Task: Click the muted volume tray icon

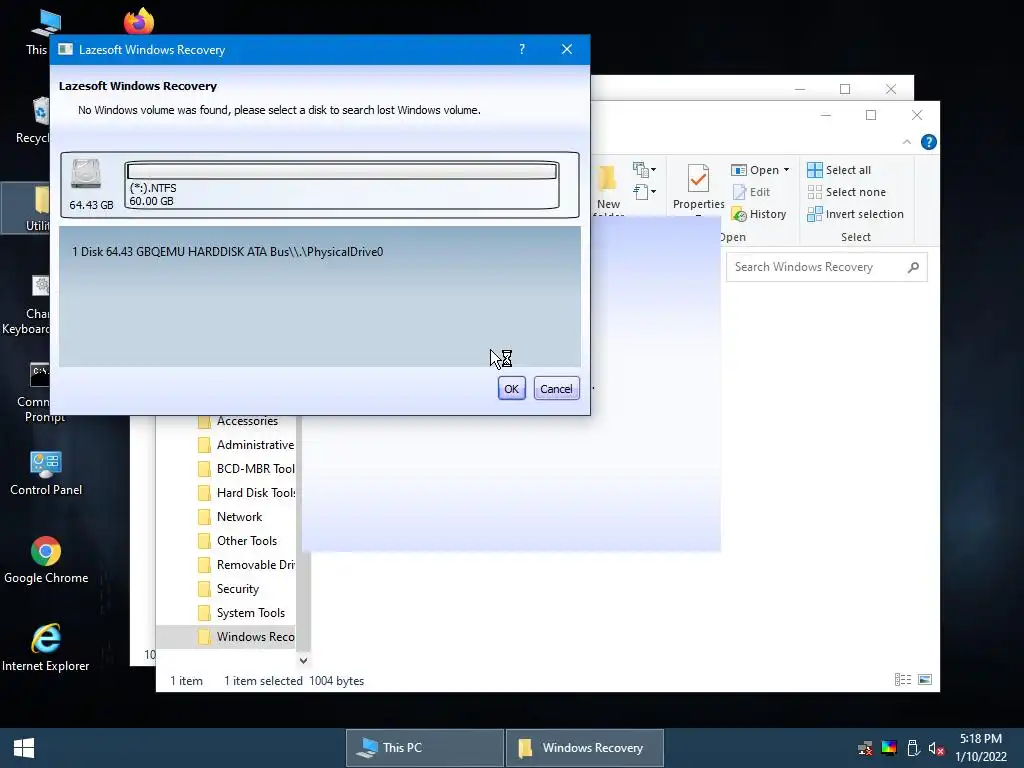Action: click(x=936, y=748)
